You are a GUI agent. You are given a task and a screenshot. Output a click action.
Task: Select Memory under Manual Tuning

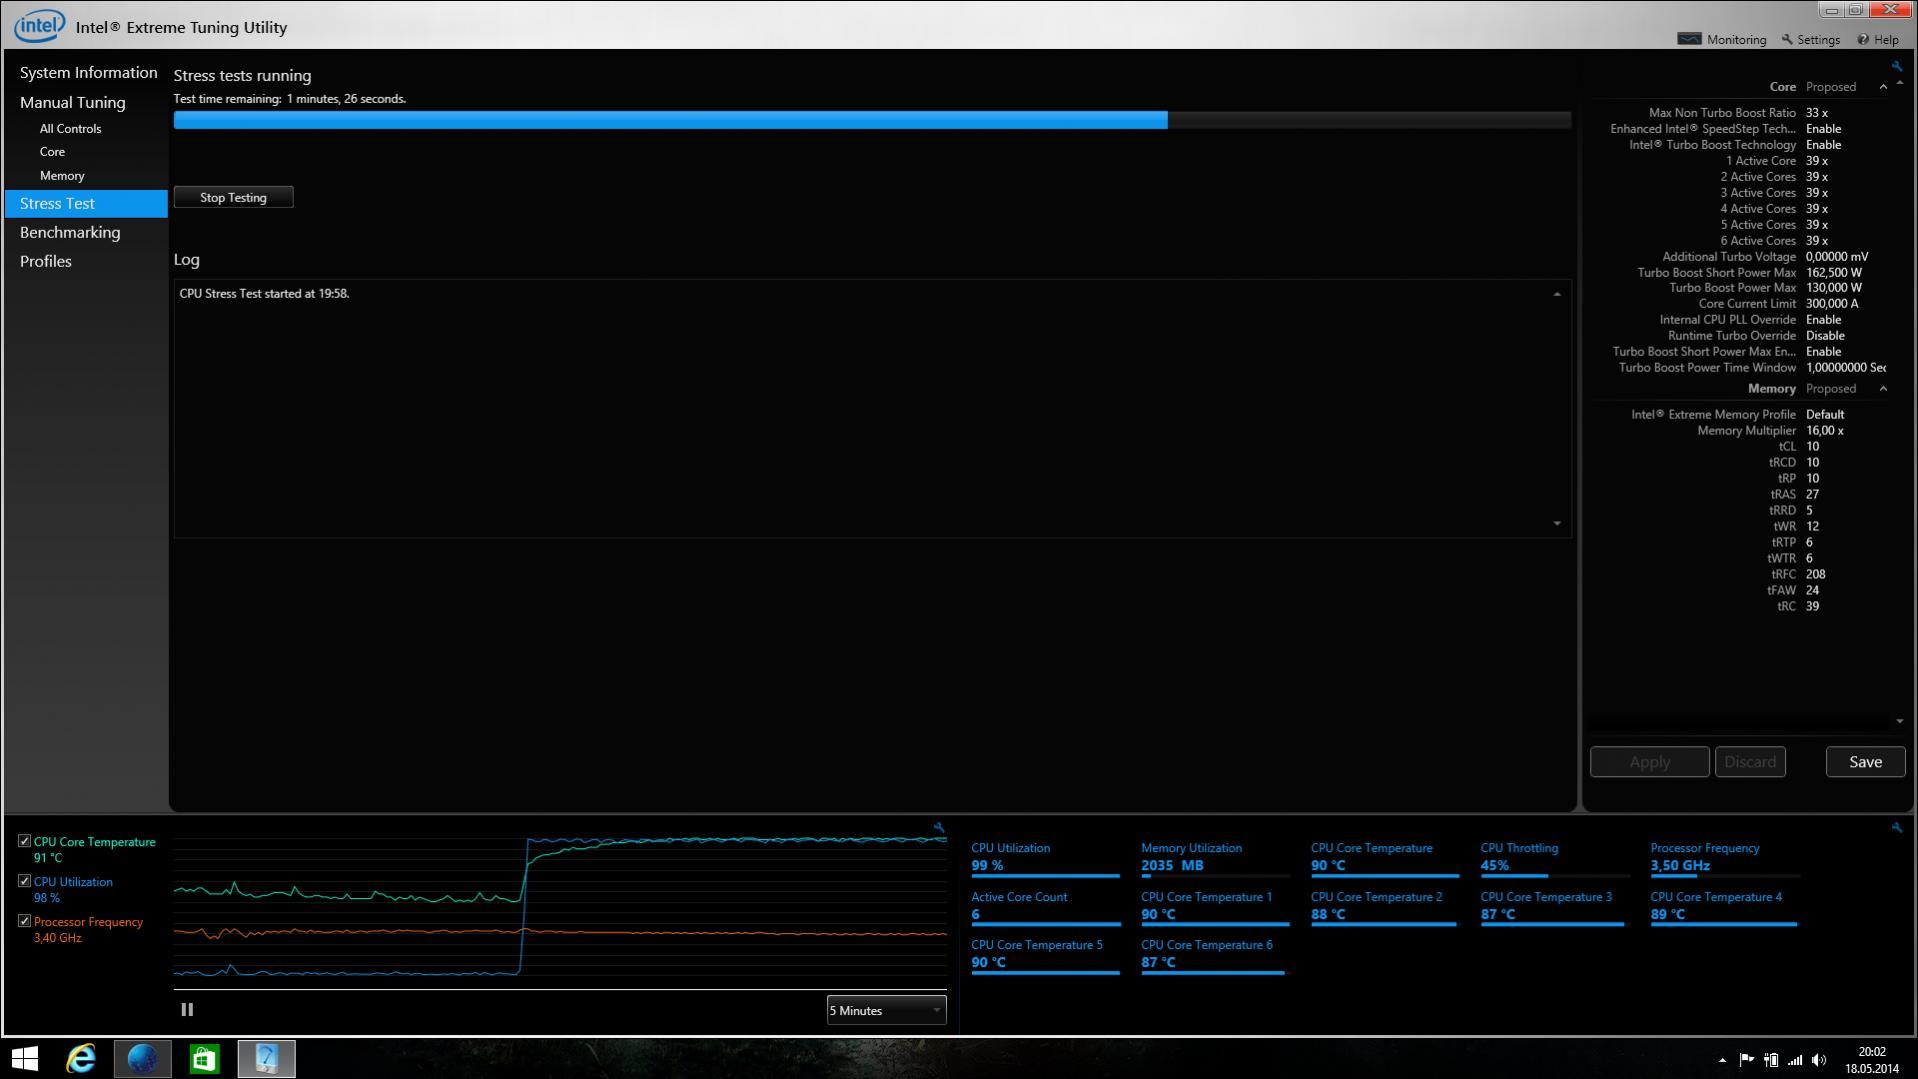pyautogui.click(x=62, y=176)
